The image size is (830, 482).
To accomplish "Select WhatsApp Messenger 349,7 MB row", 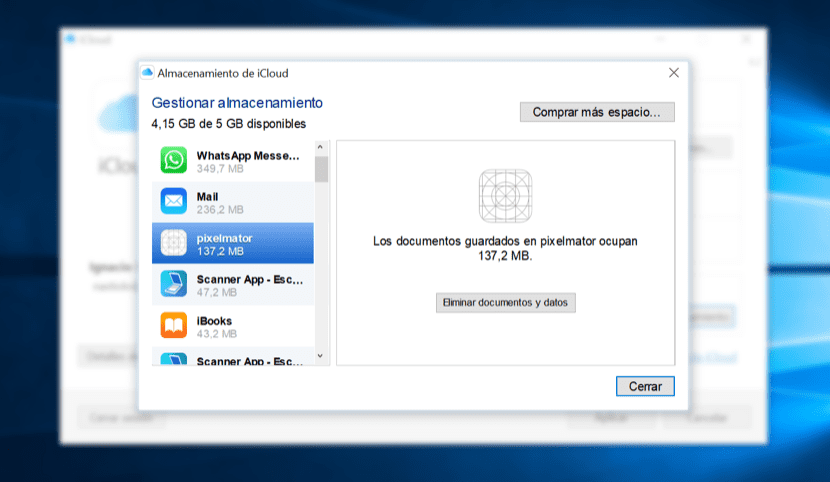I will 233,161.
